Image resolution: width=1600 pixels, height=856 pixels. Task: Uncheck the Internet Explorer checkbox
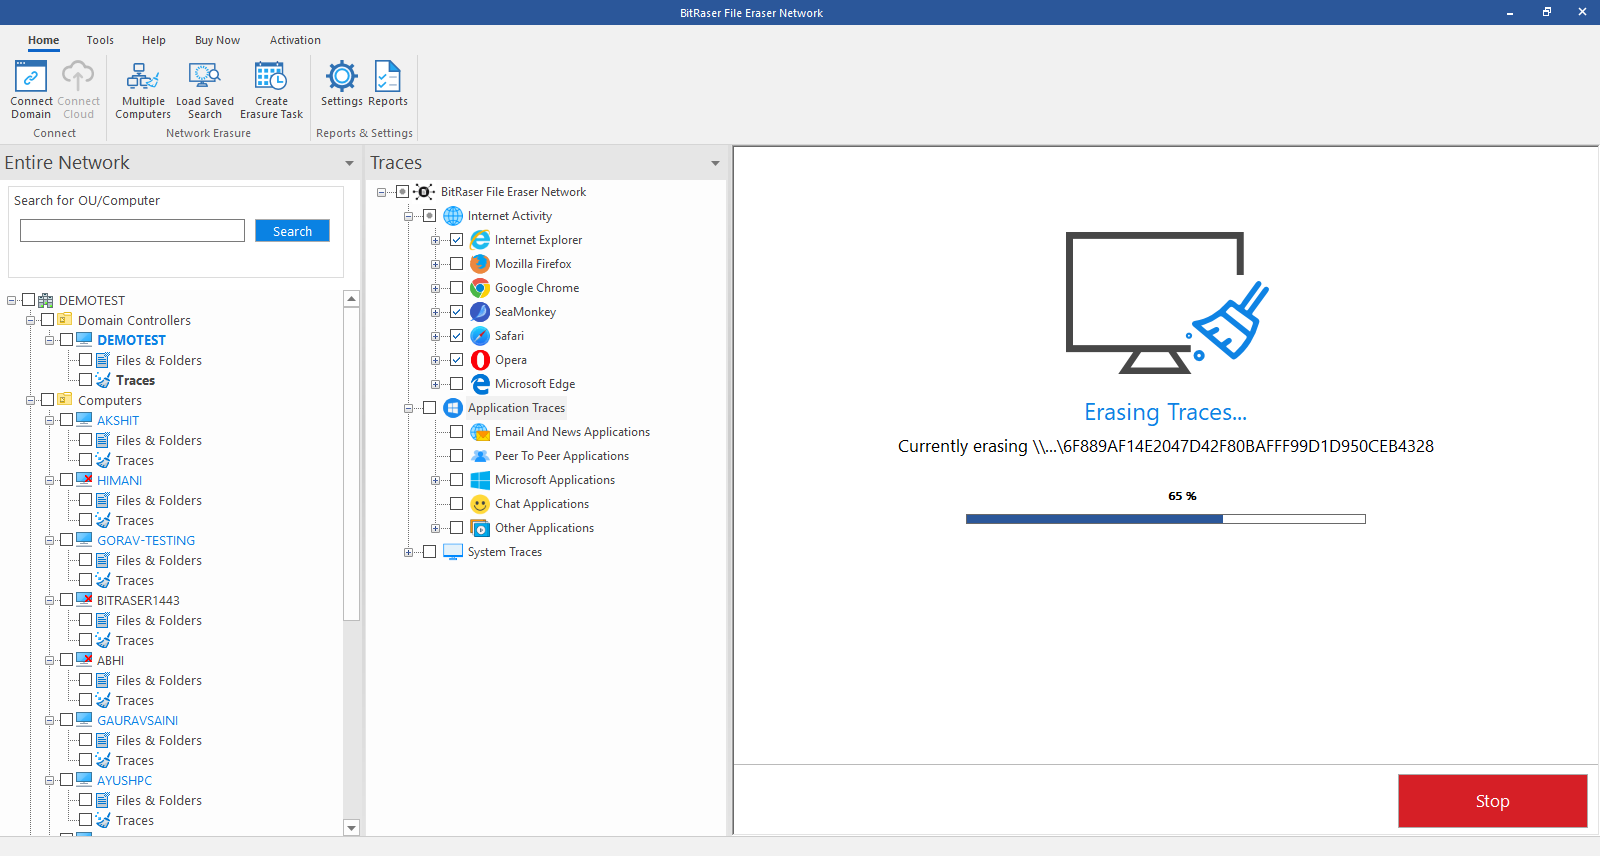tap(457, 240)
